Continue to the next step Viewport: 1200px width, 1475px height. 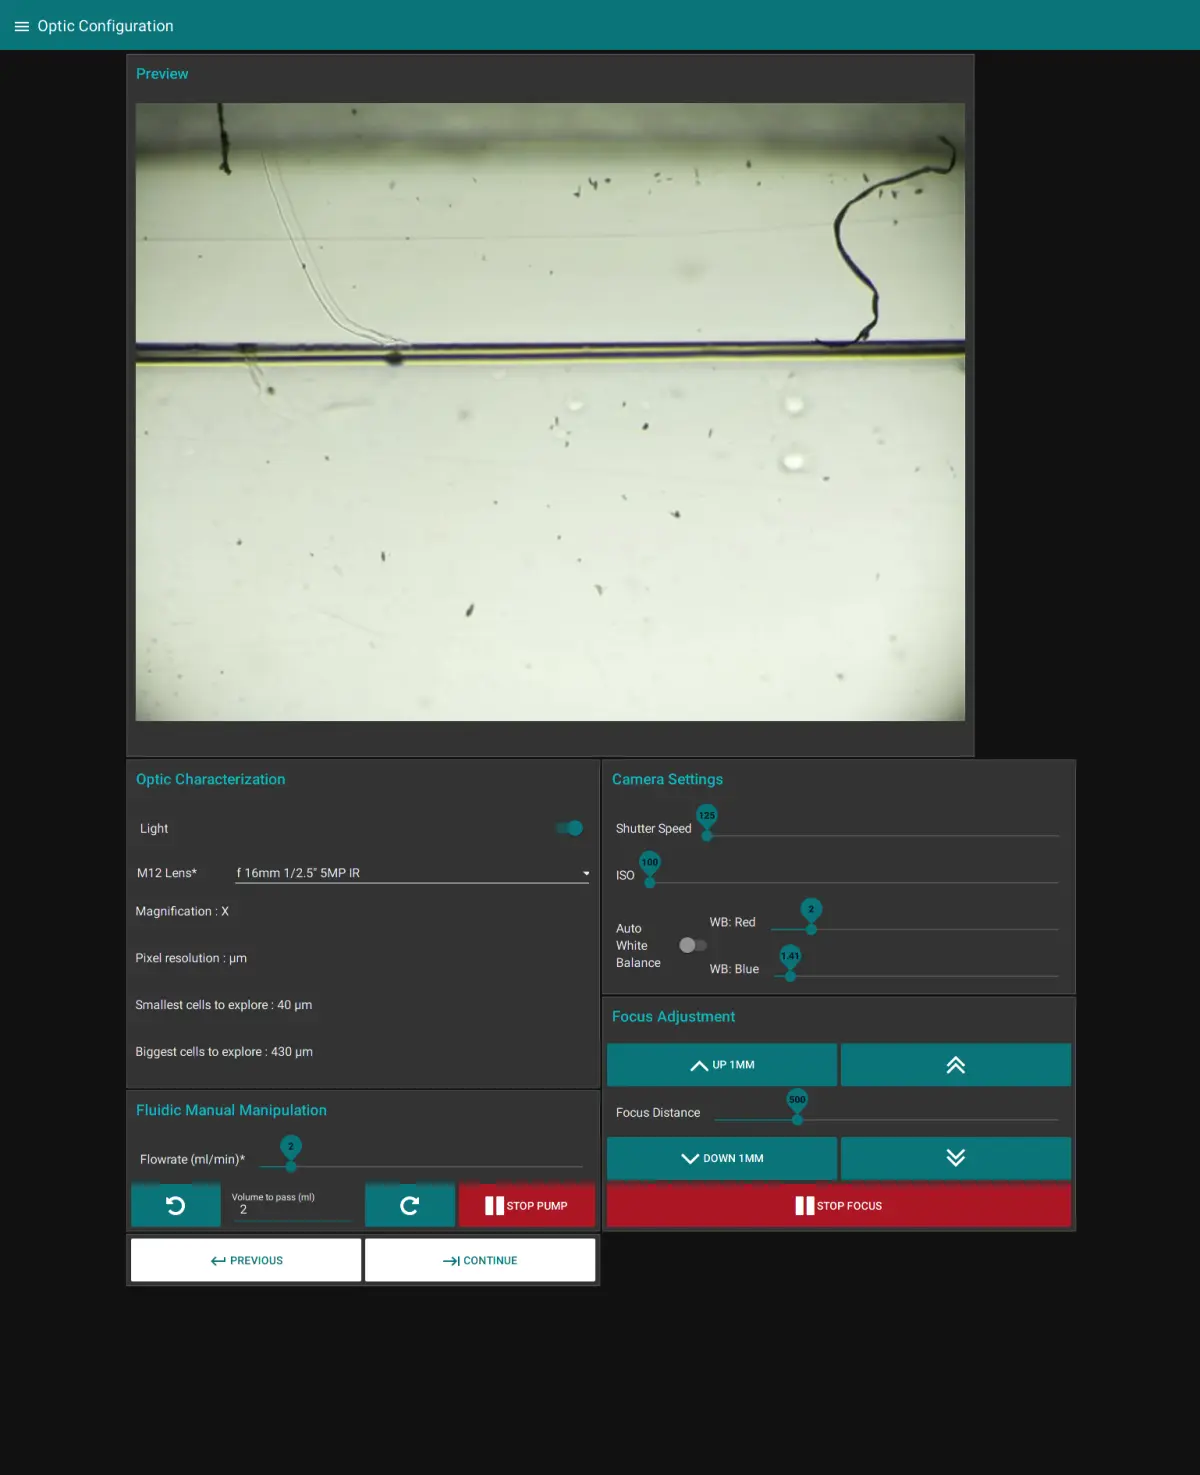pos(480,1260)
